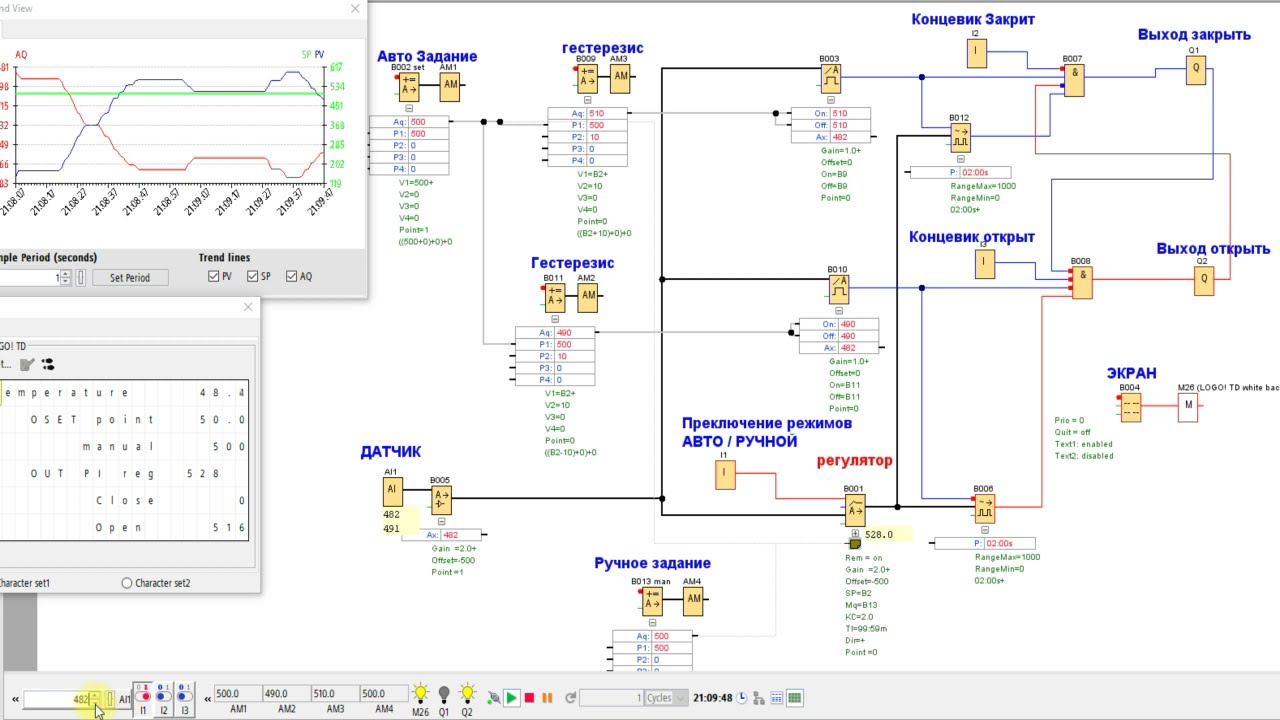
Task: Start simulation with green play button
Action: [511, 698]
